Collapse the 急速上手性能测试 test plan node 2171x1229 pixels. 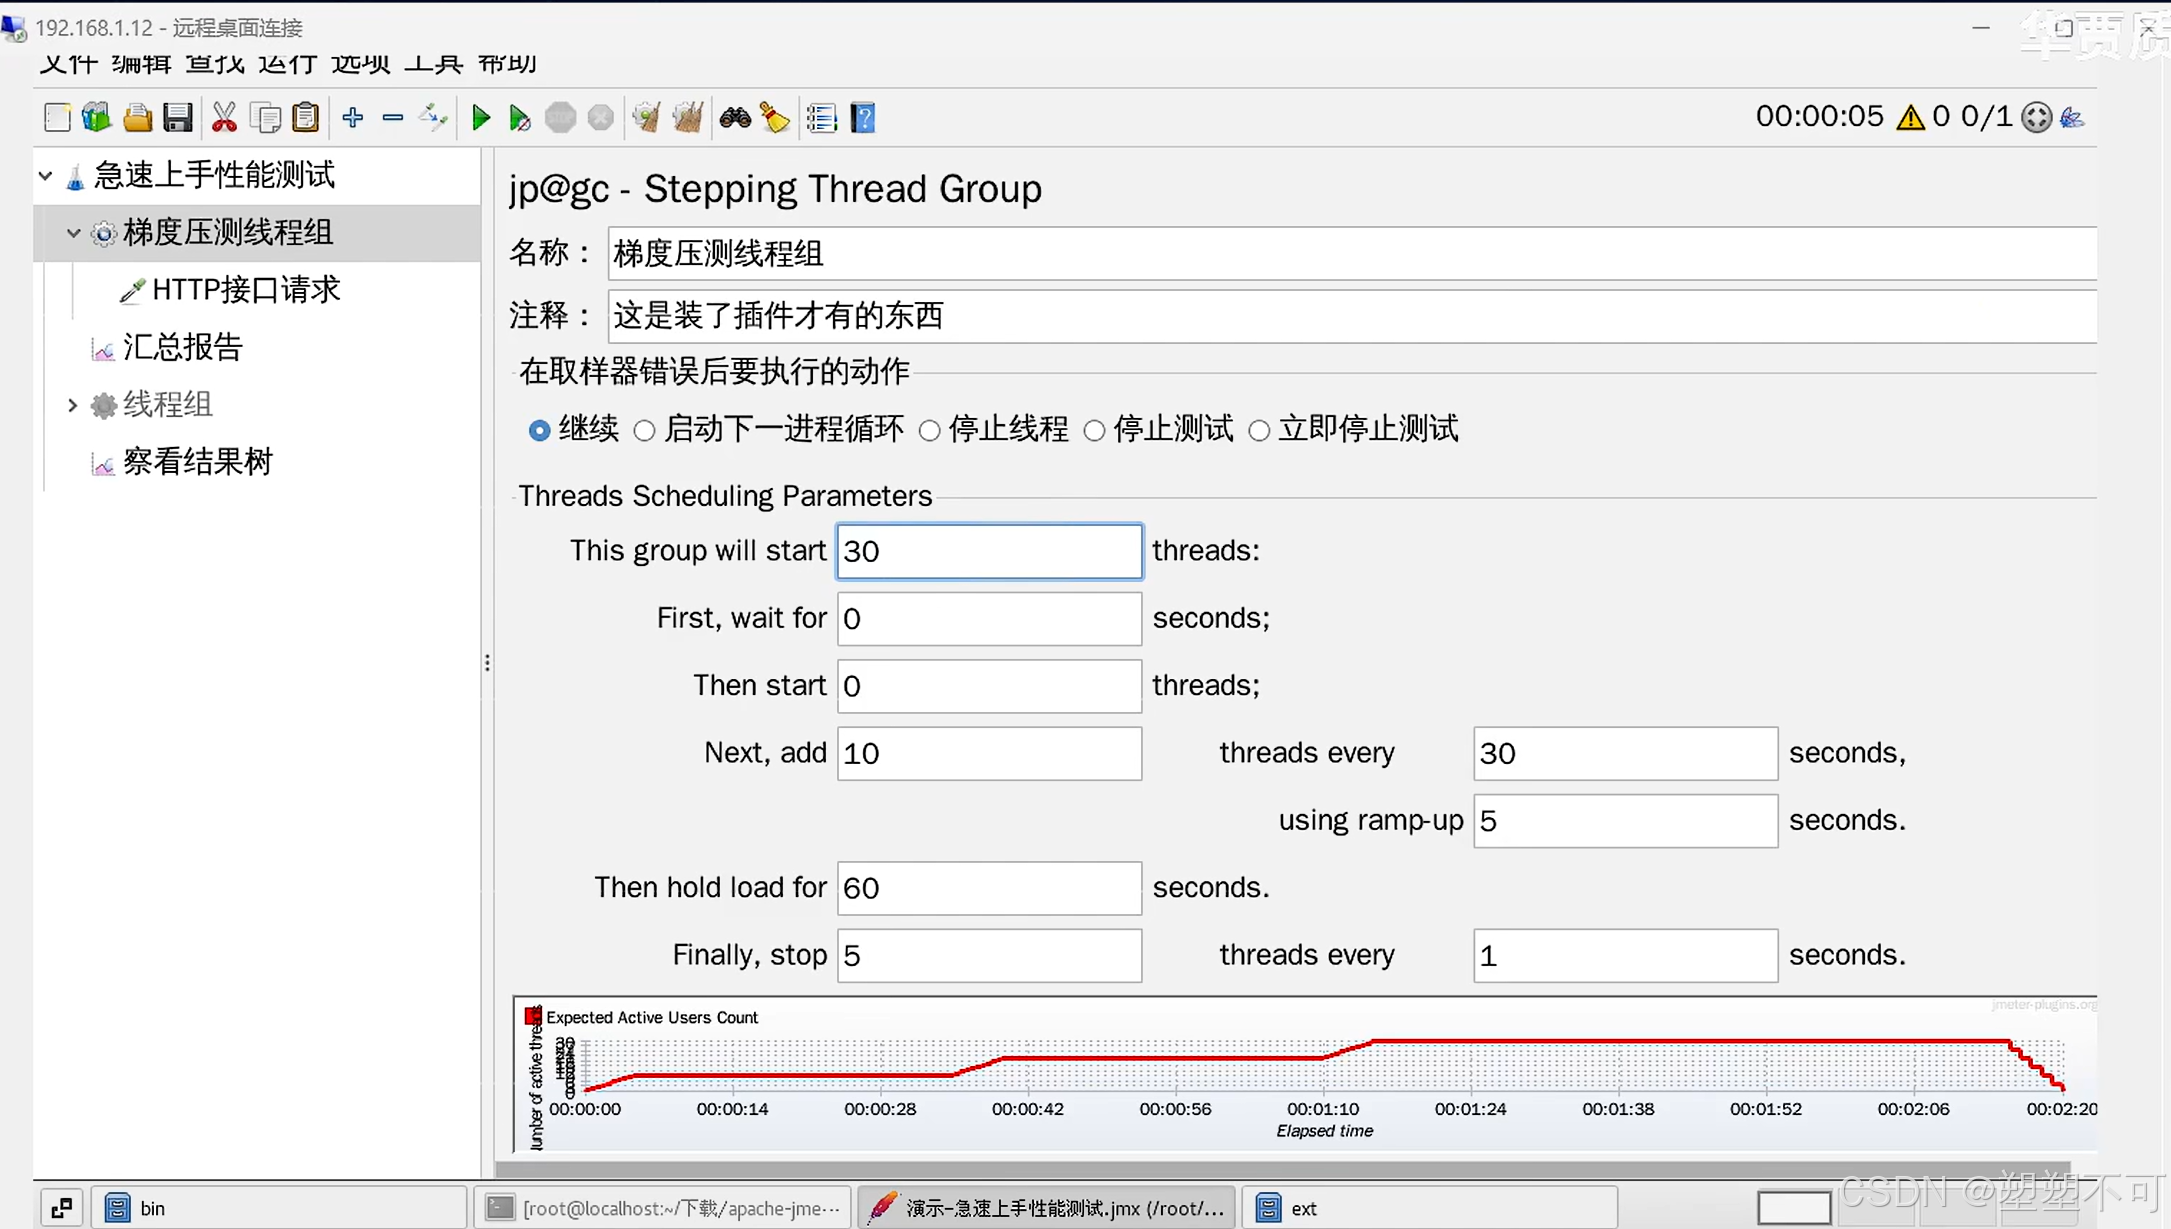46,176
